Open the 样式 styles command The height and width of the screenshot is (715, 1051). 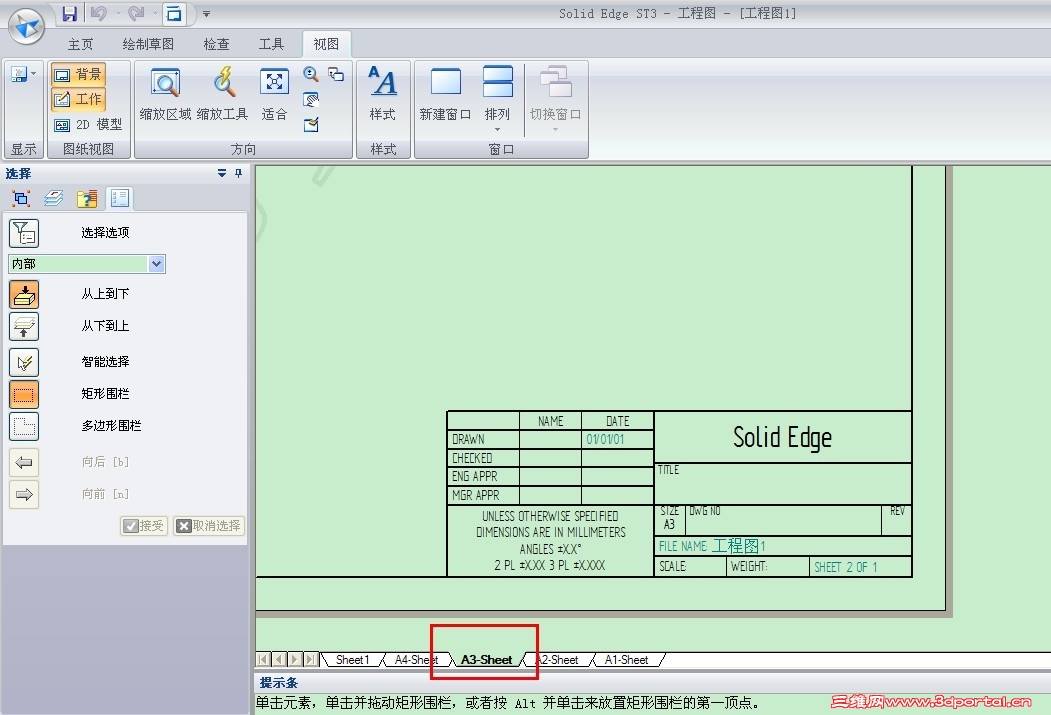click(x=383, y=94)
